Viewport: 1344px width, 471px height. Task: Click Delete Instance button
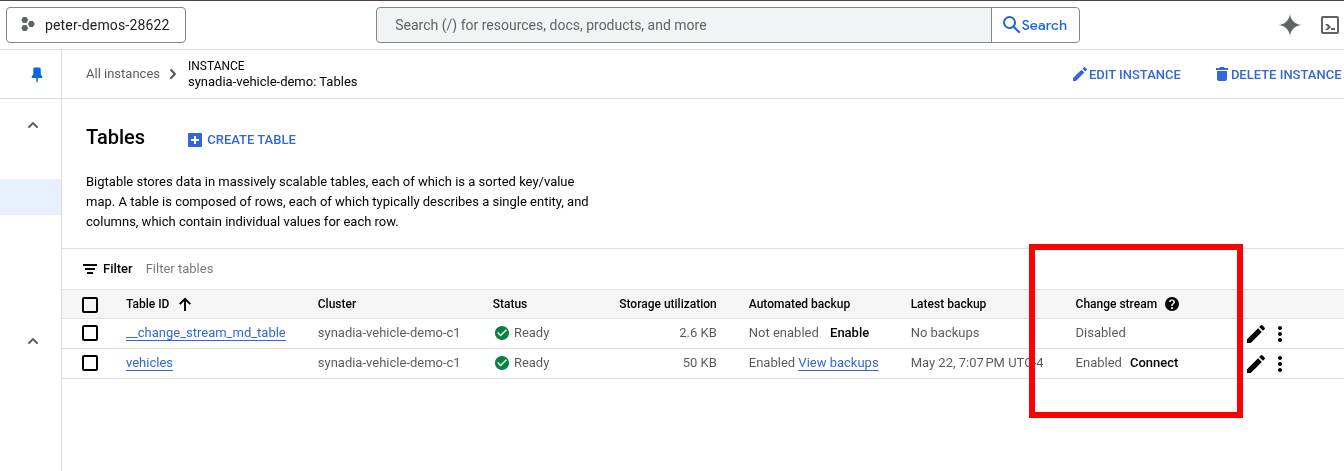(x=1277, y=75)
